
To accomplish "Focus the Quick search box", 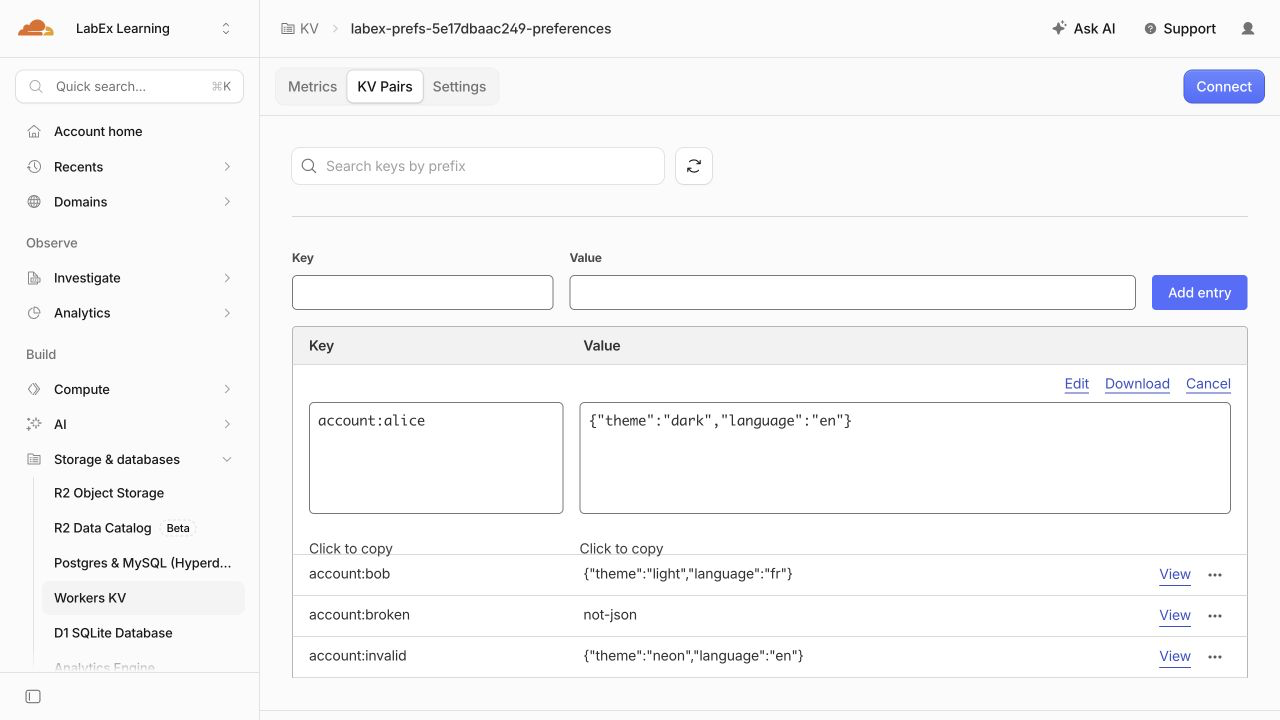I will 130,87.
